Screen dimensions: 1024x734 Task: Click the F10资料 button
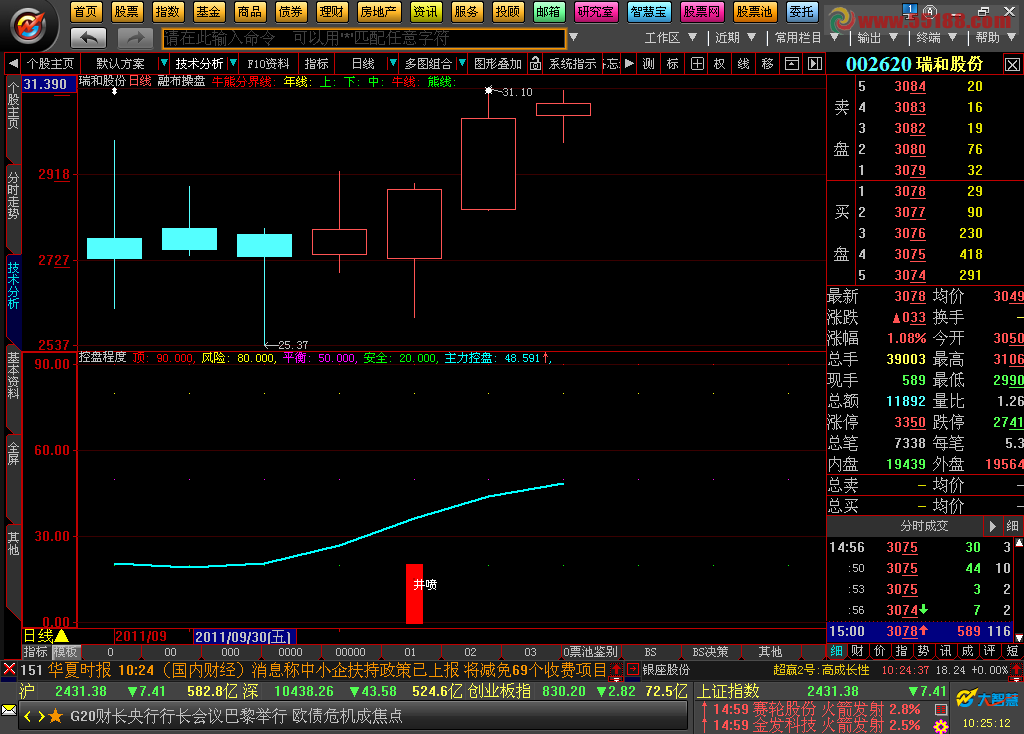pos(268,63)
